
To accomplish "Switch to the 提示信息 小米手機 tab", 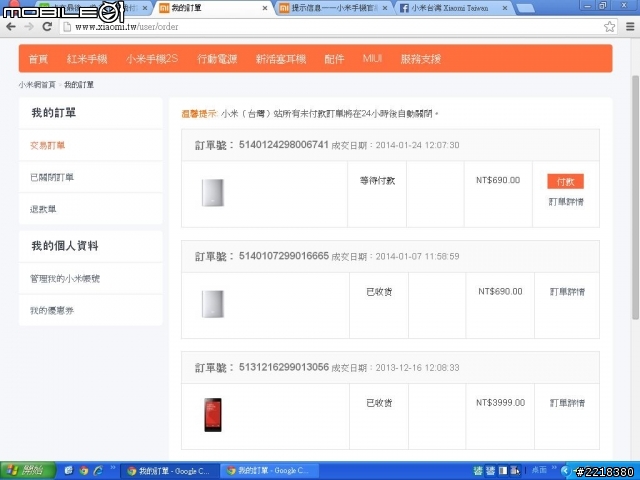I will click(333, 8).
